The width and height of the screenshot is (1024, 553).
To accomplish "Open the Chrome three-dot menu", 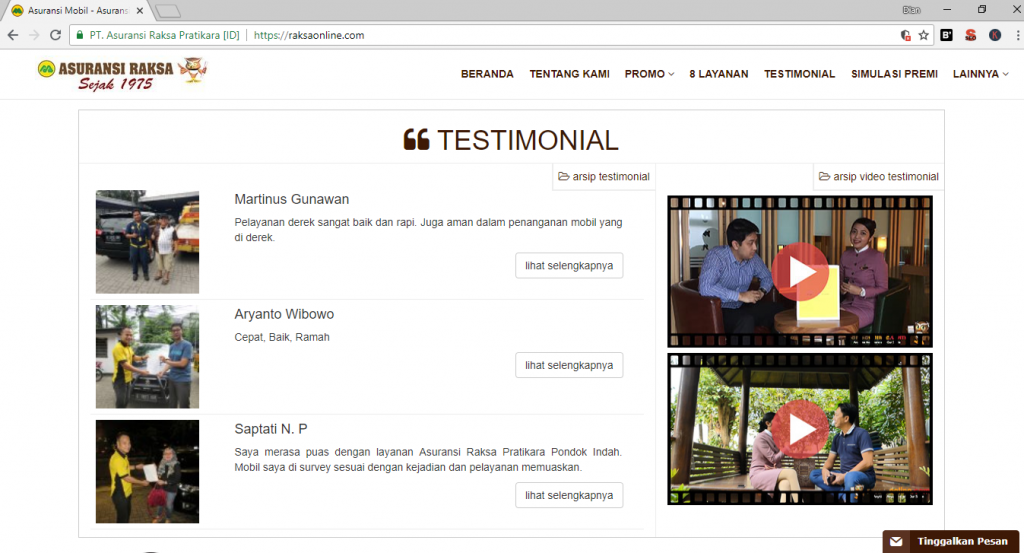I will 1018,35.
